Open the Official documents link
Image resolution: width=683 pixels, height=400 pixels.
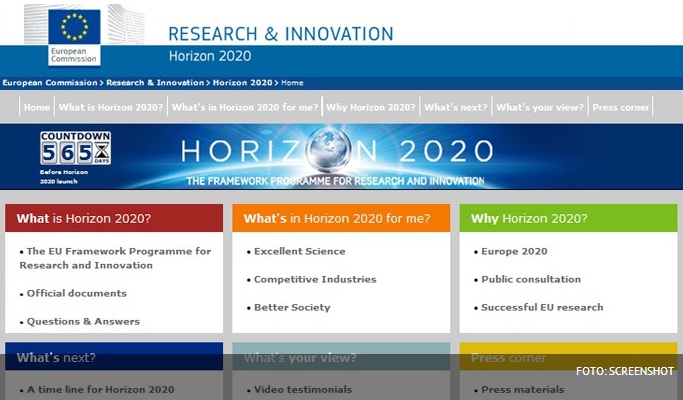[x=76, y=293]
